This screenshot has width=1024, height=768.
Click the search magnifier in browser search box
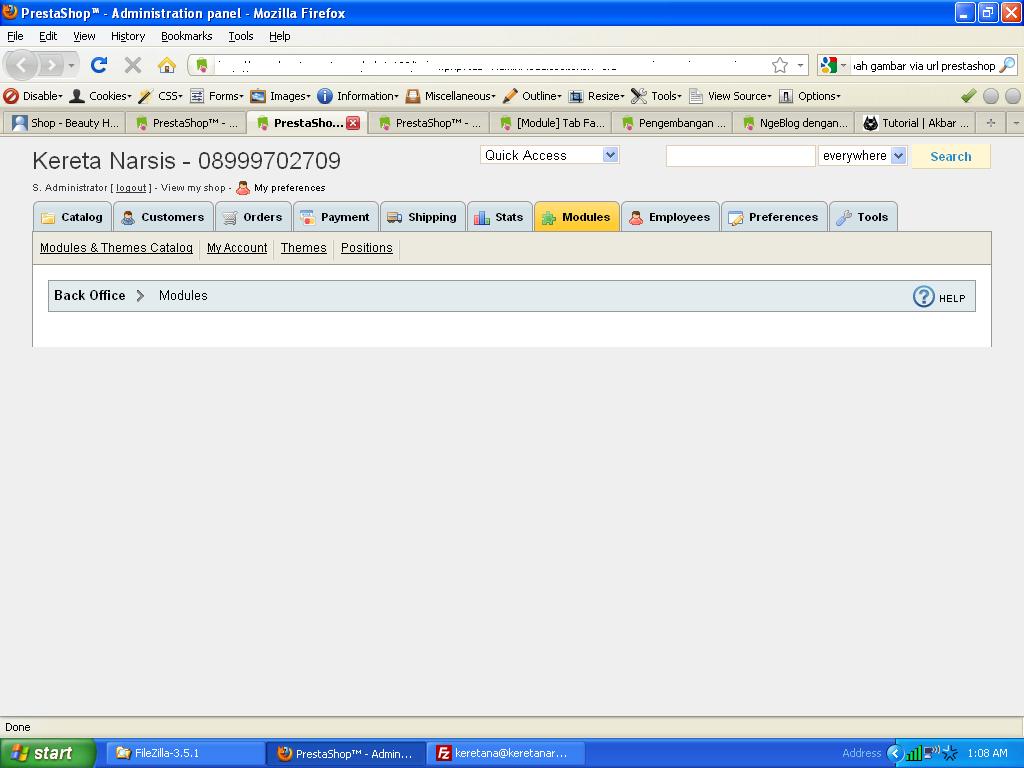tap(1008, 65)
